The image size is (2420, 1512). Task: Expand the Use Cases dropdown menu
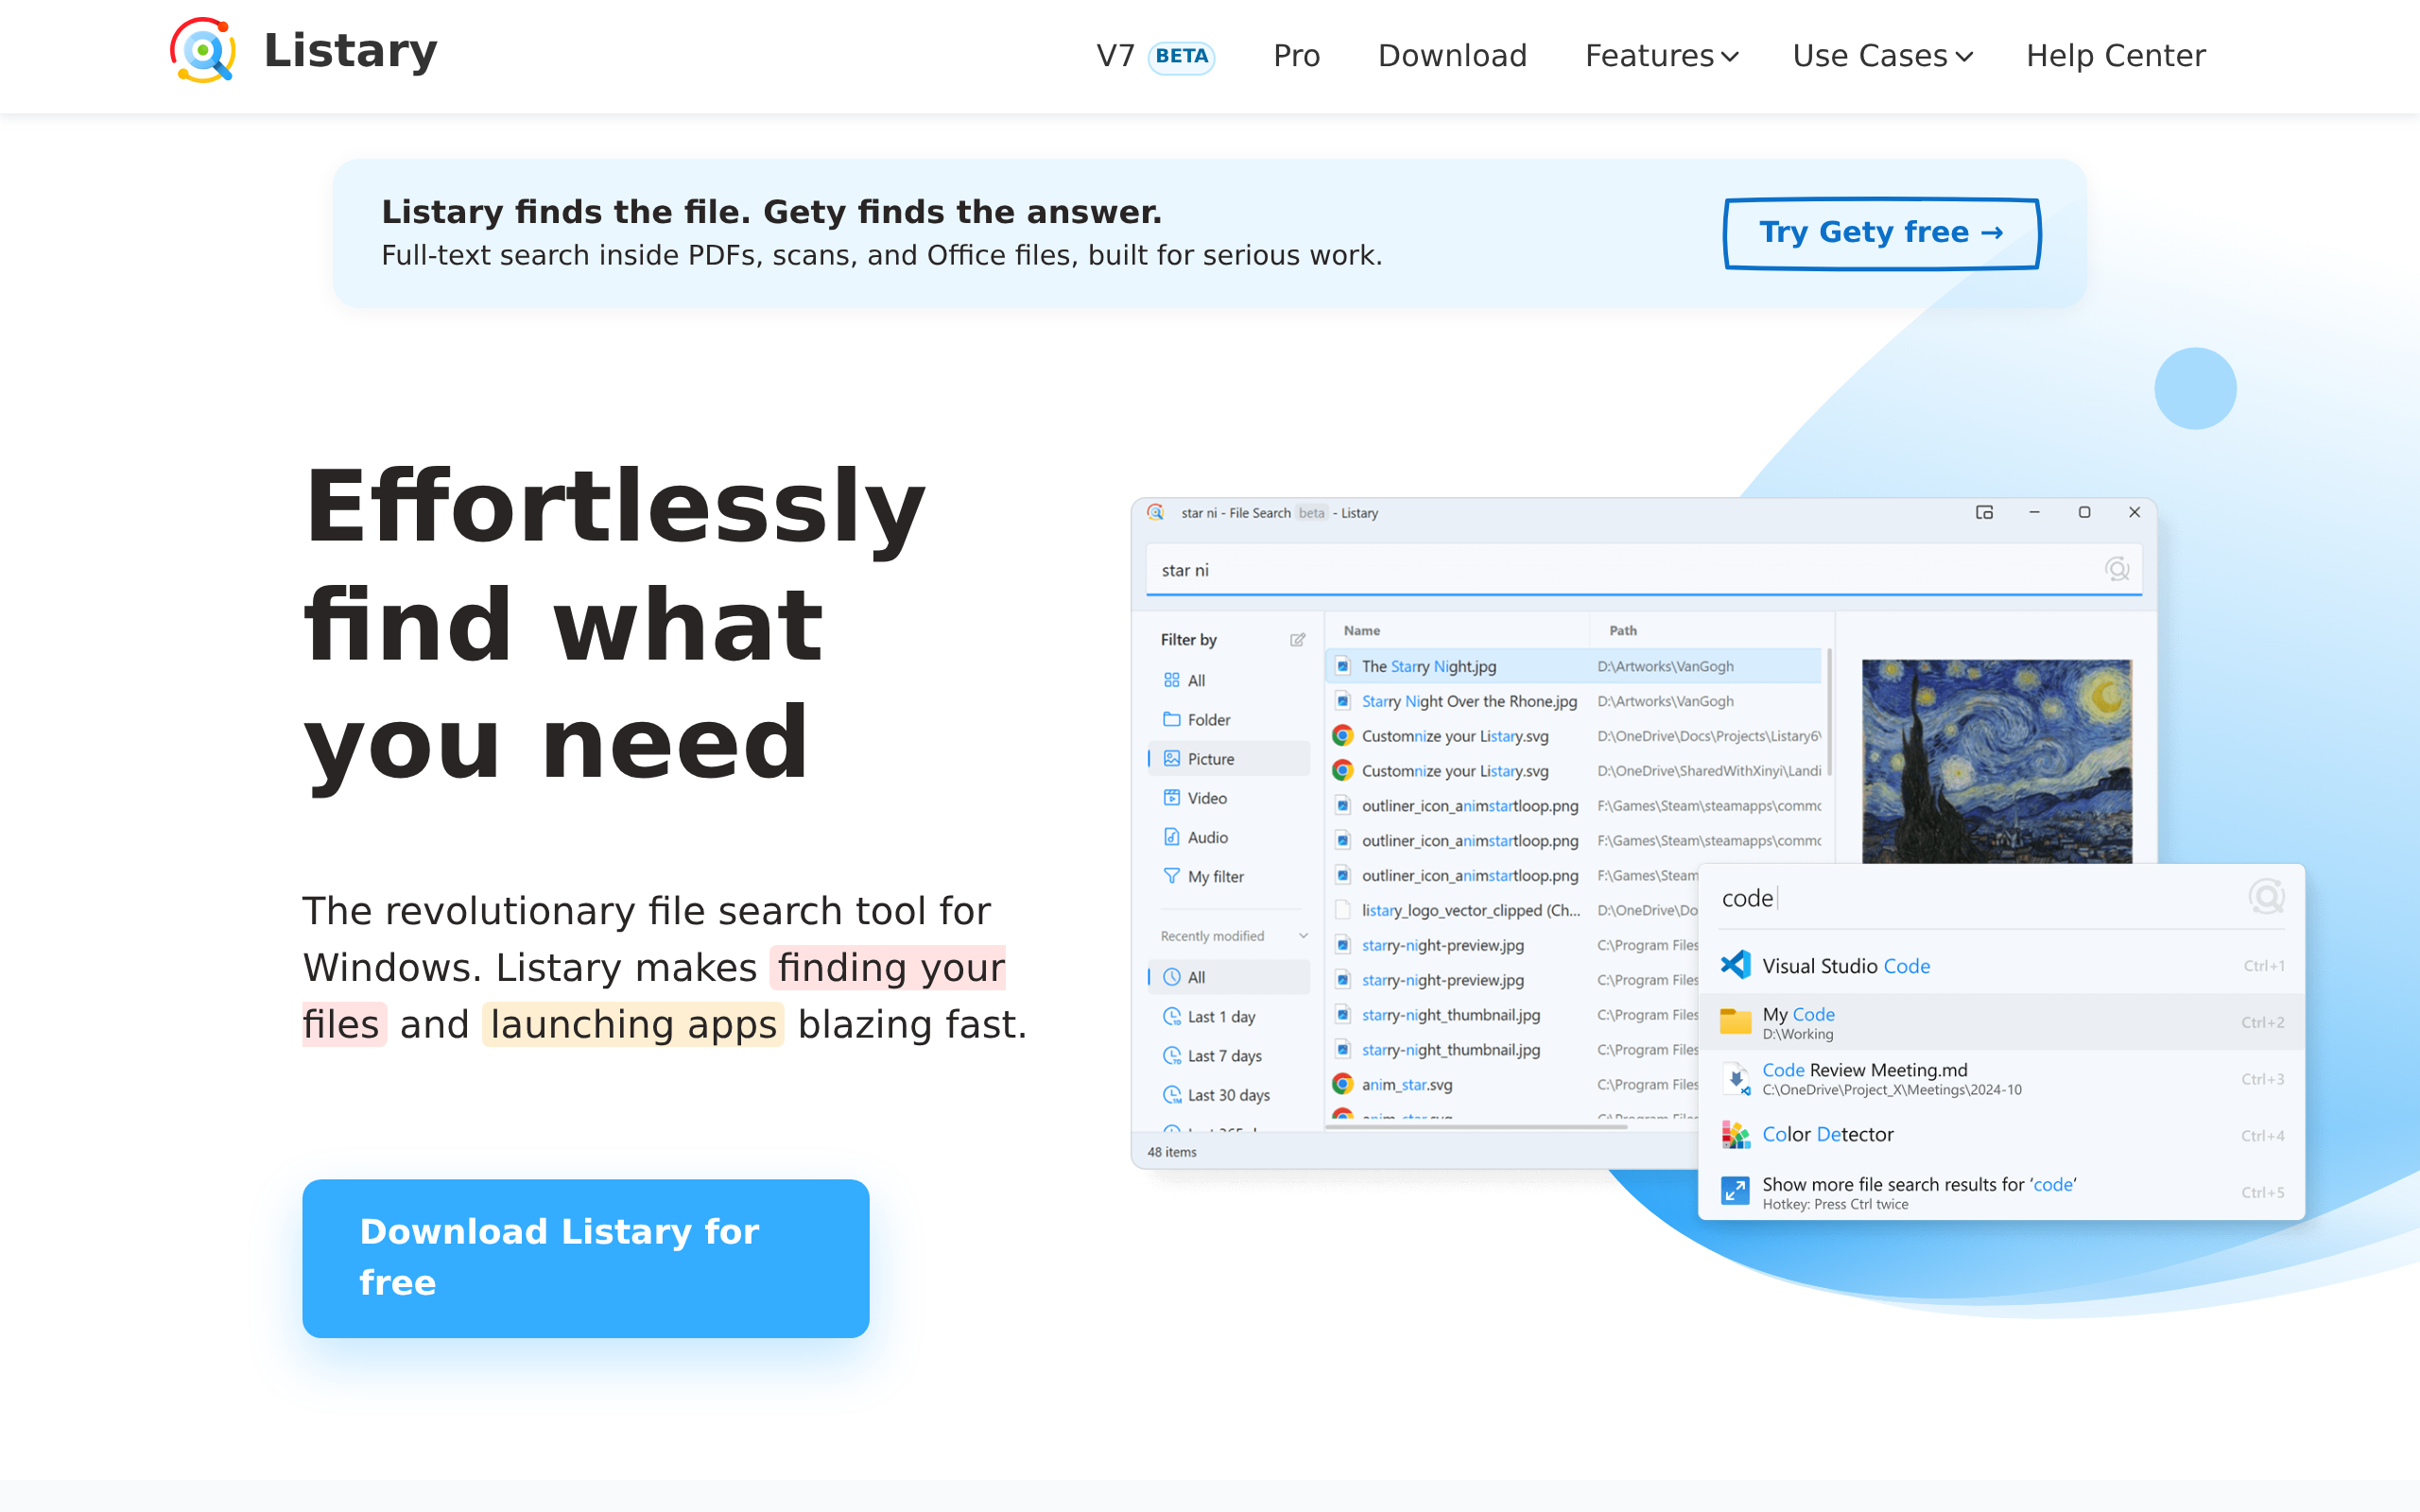1882,56
